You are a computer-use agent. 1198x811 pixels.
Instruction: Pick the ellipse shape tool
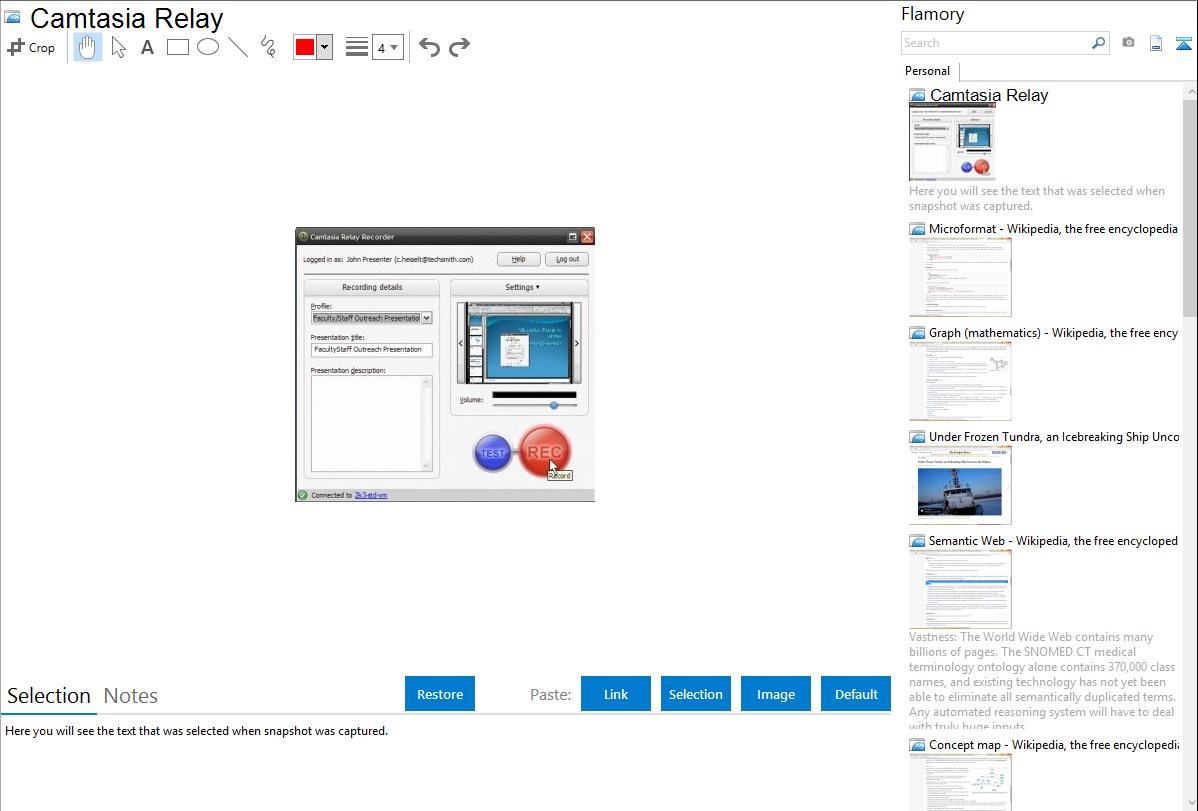[x=208, y=47]
